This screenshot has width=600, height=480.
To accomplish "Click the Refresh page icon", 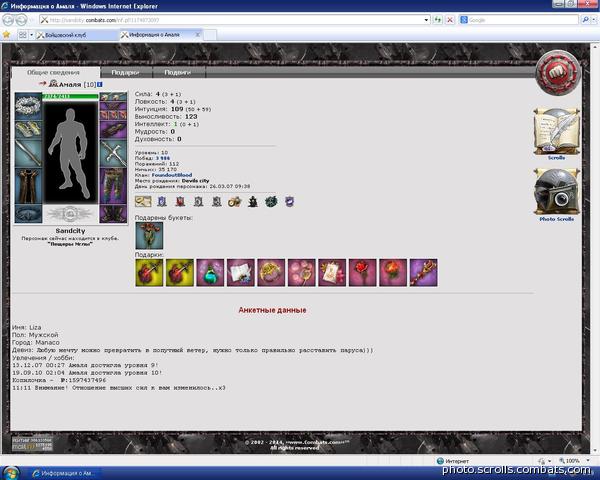I will point(438,20).
